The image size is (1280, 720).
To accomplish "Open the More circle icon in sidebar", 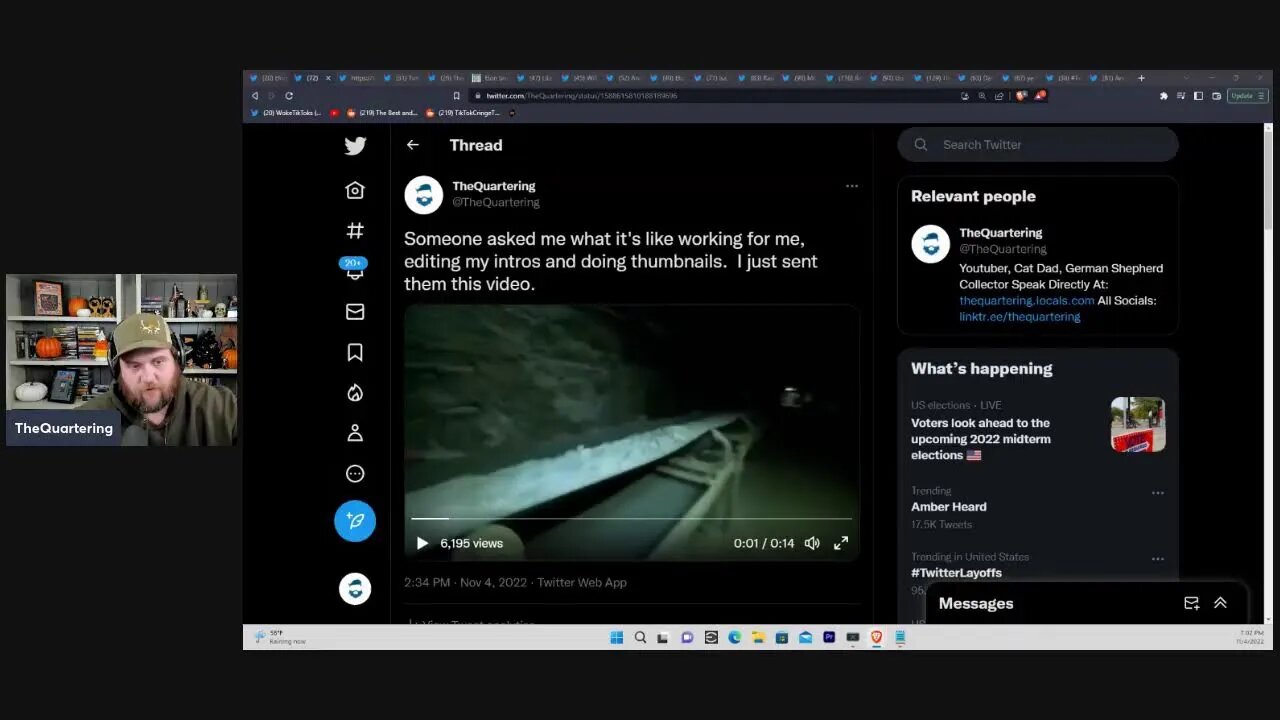I will coord(355,474).
